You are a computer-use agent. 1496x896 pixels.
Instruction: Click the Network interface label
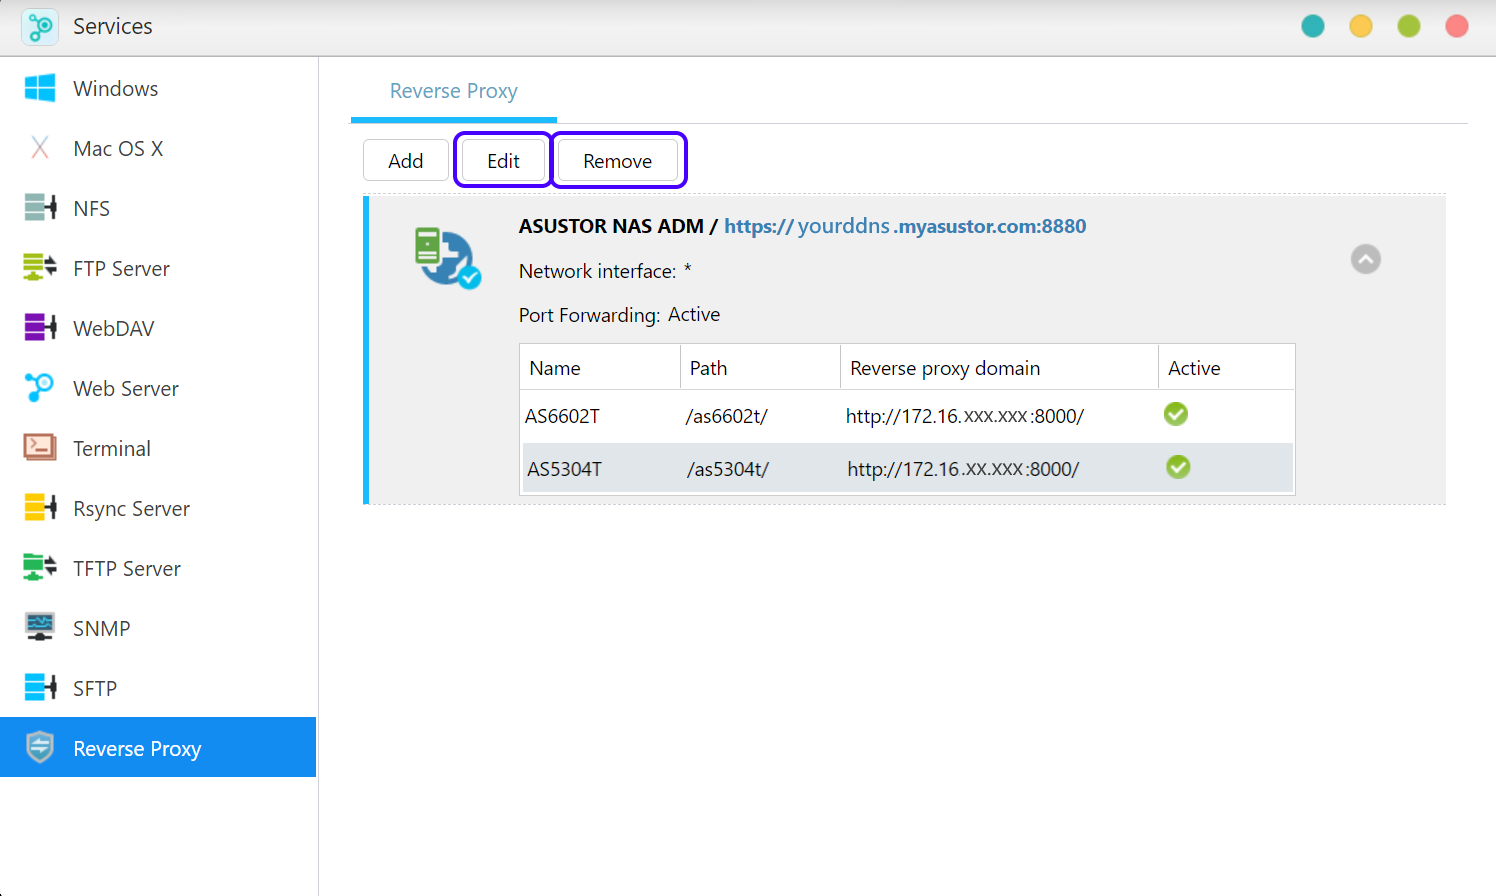click(x=597, y=271)
